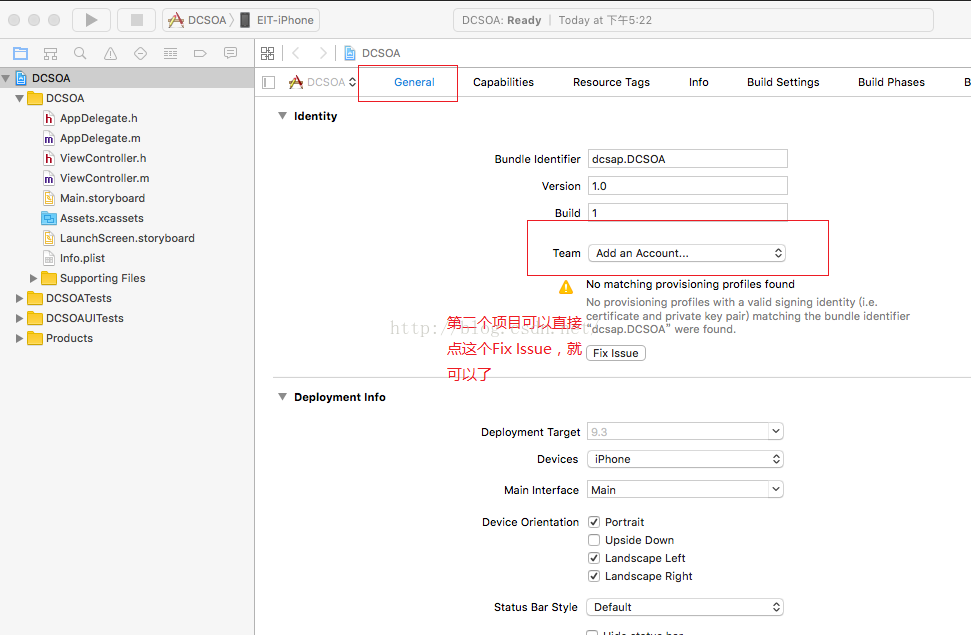Open the Devices iPhone dropdown

tap(685, 459)
